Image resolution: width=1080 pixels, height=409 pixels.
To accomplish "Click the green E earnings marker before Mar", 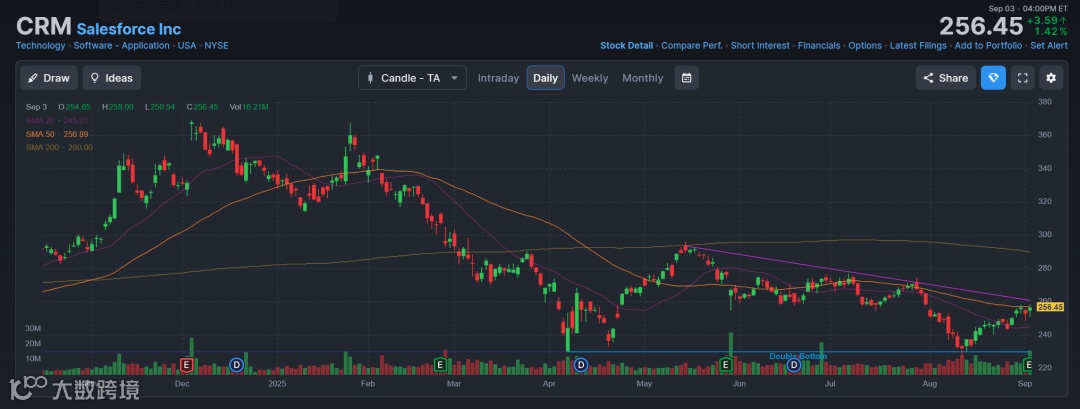I will click(441, 364).
